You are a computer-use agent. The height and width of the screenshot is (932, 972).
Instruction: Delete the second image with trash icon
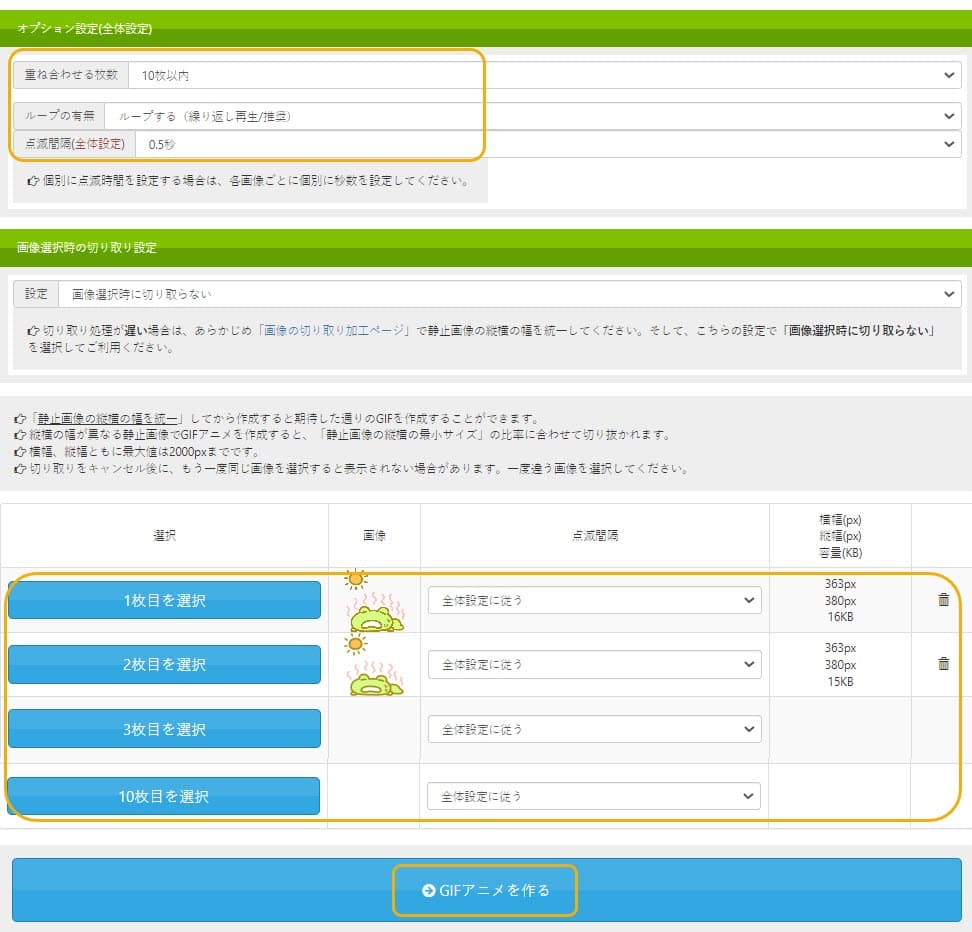click(x=943, y=664)
